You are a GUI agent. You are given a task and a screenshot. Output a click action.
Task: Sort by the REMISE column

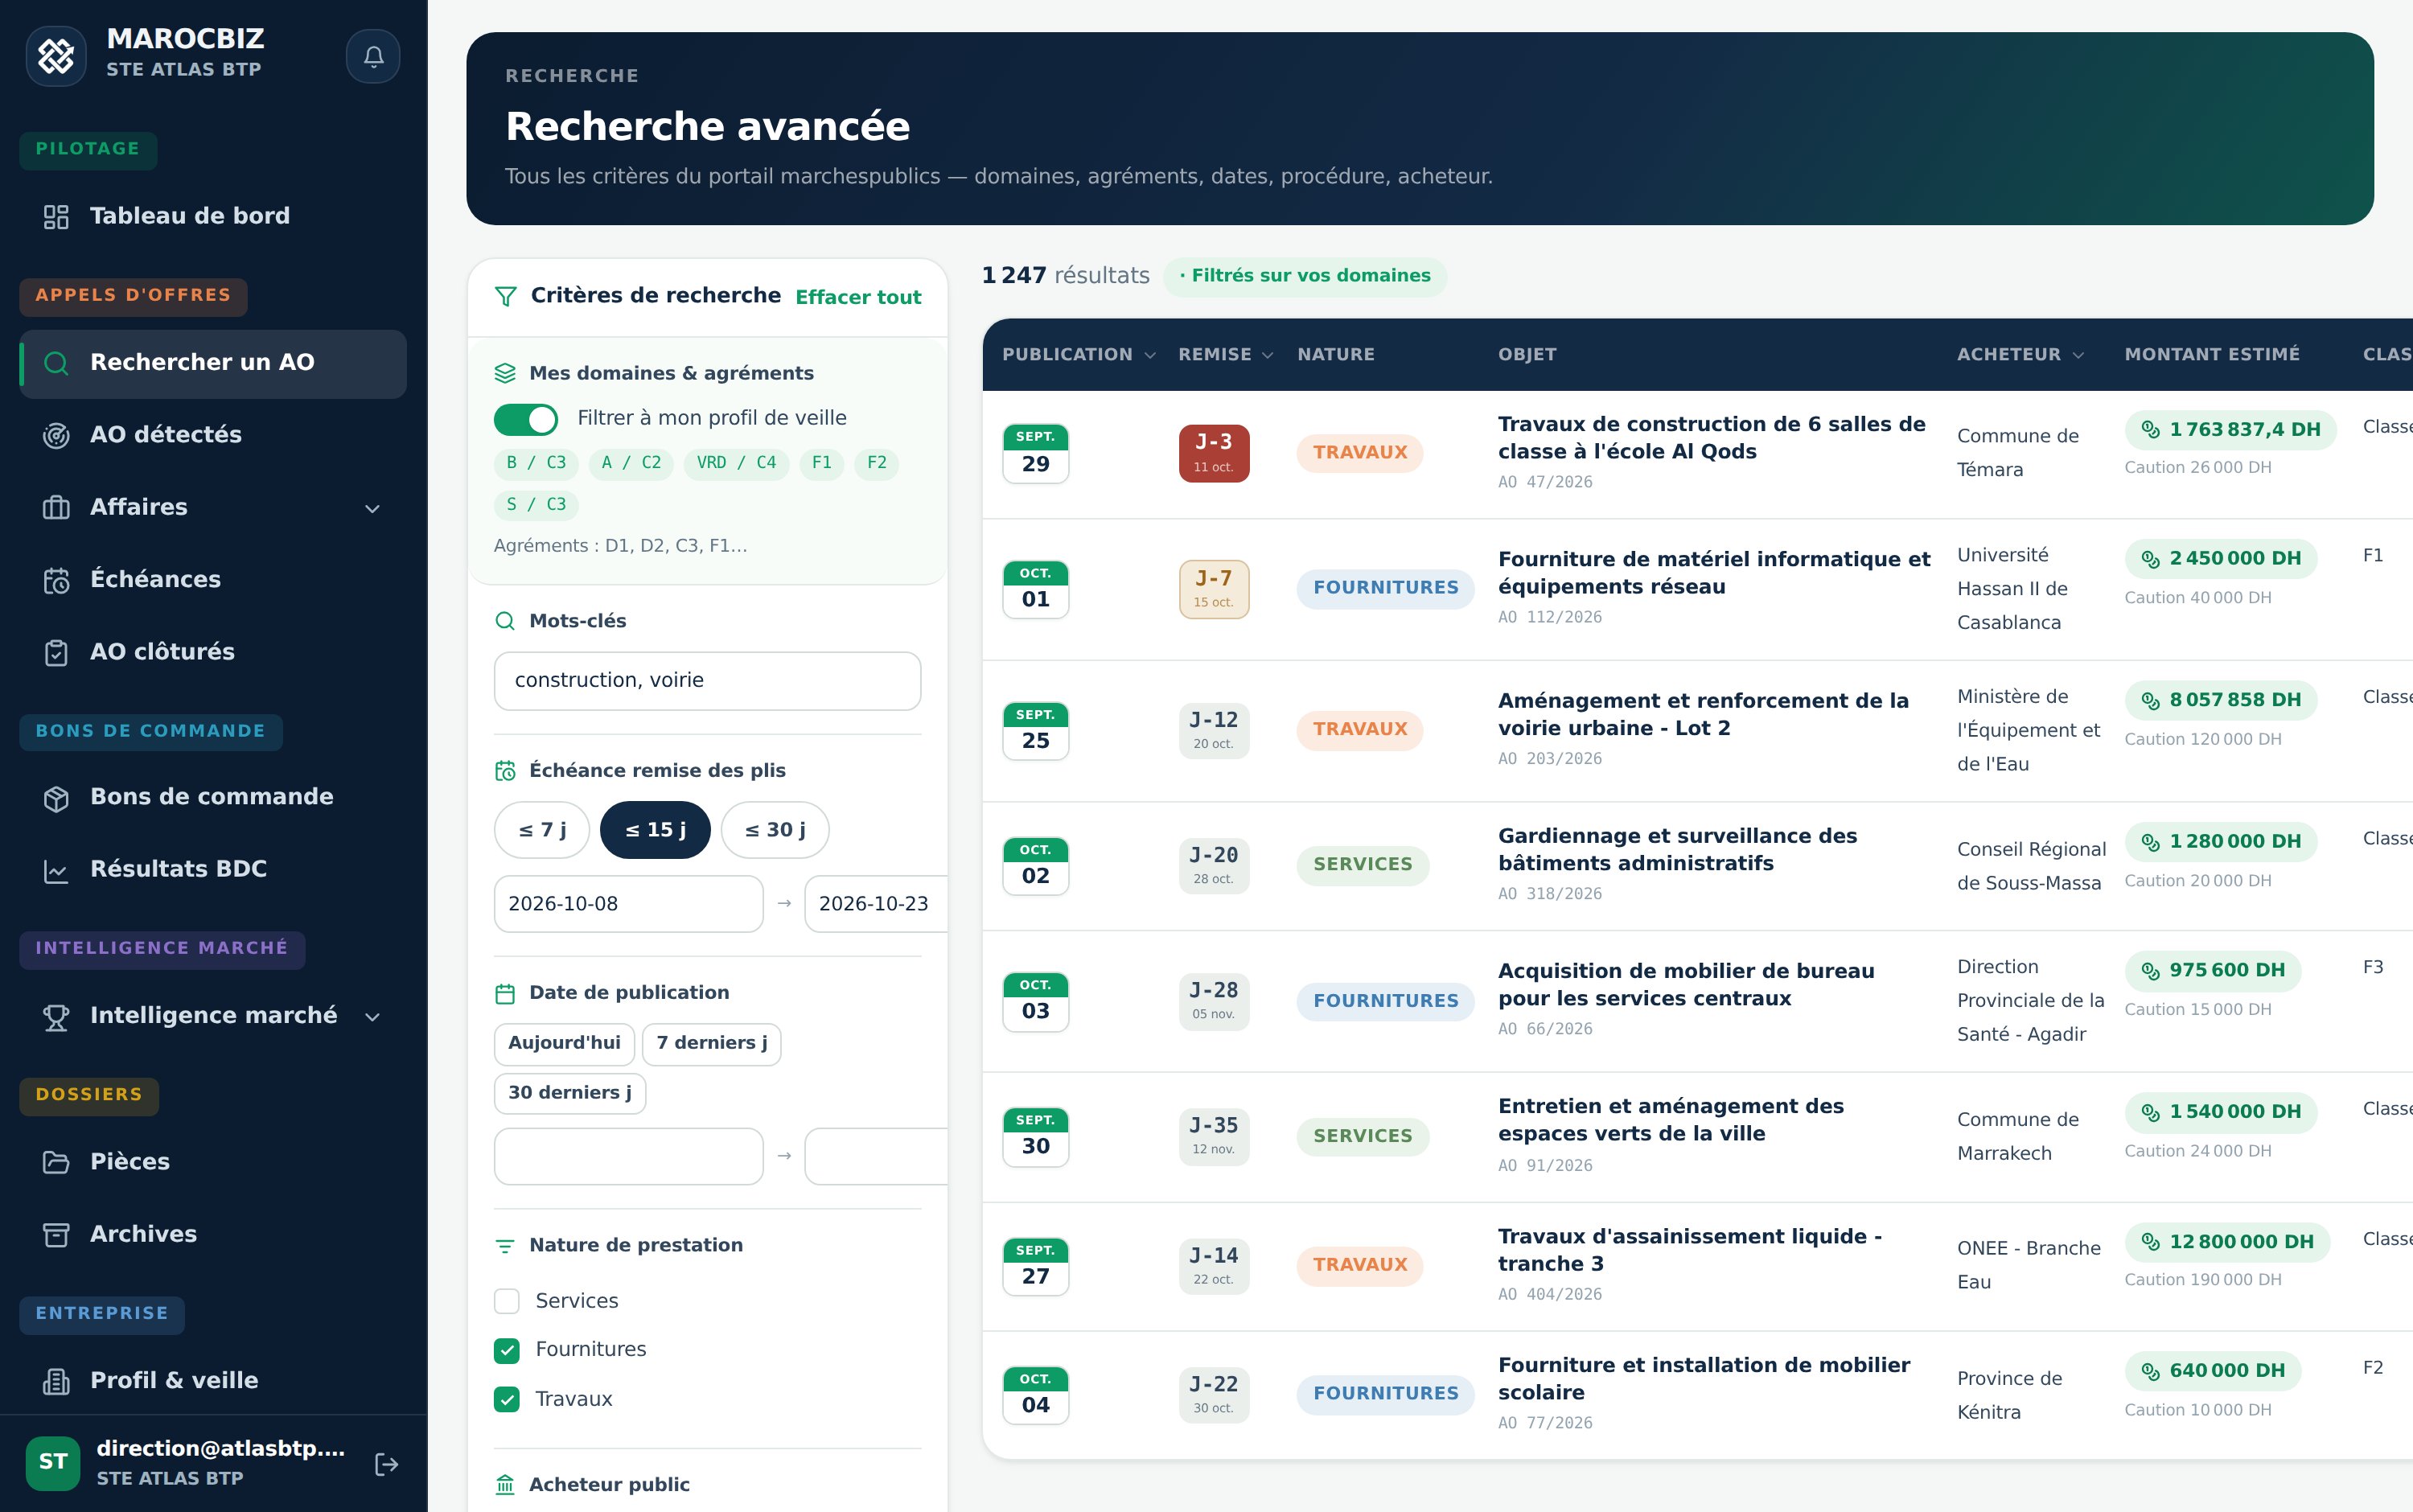click(1226, 355)
